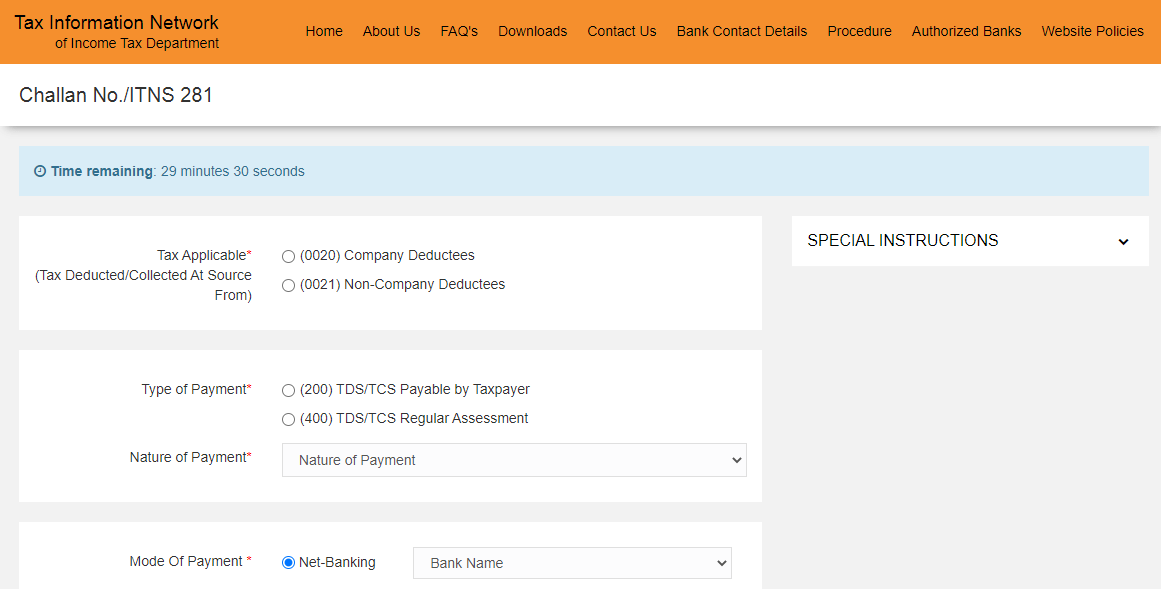Visit the Downloads page
The width and height of the screenshot is (1161, 589).
tap(532, 31)
